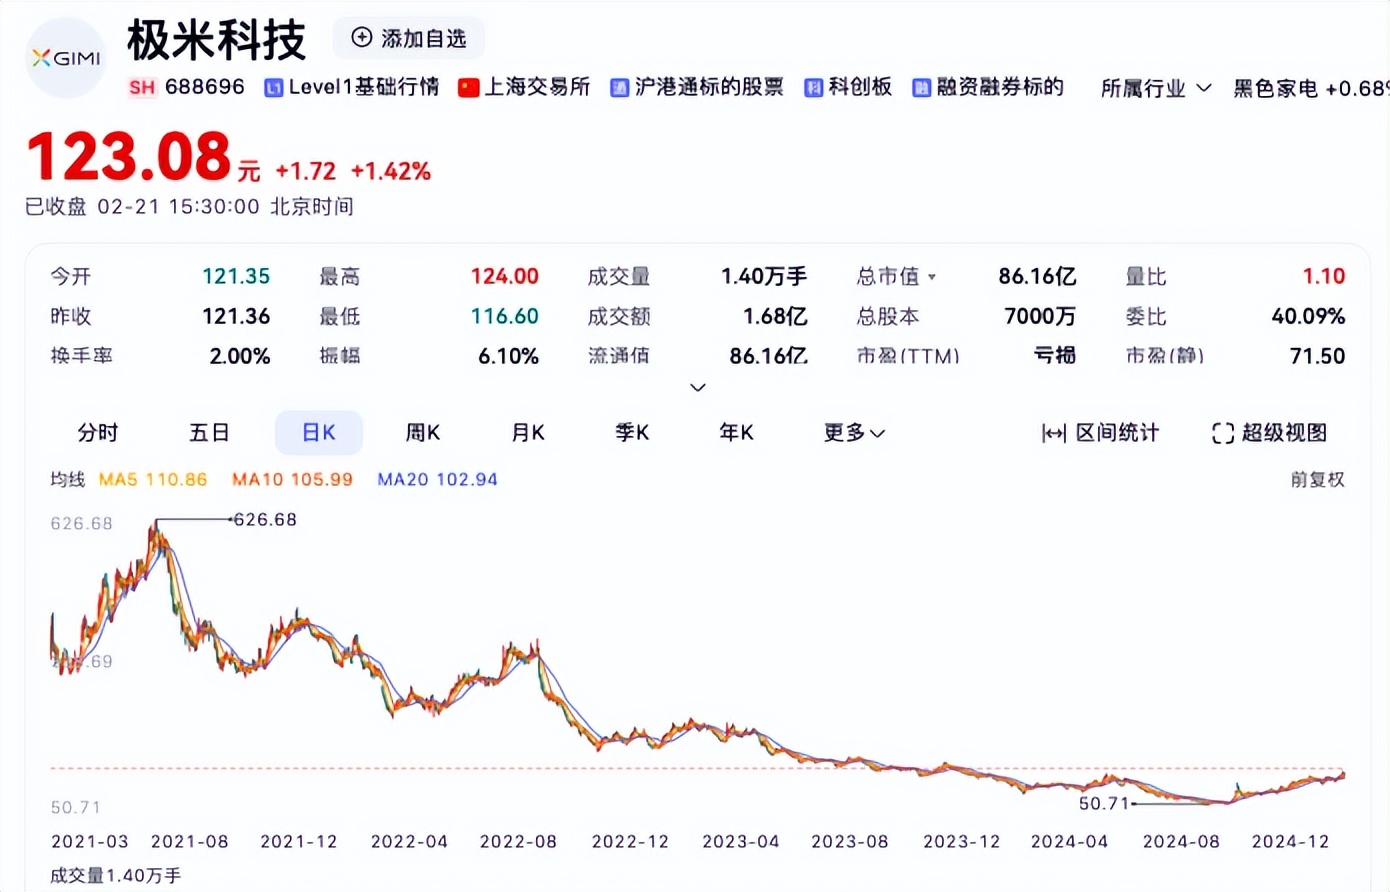Screen dimensions: 1390x892
Task: Click the 量比 value 1.10
Action: point(1324,277)
